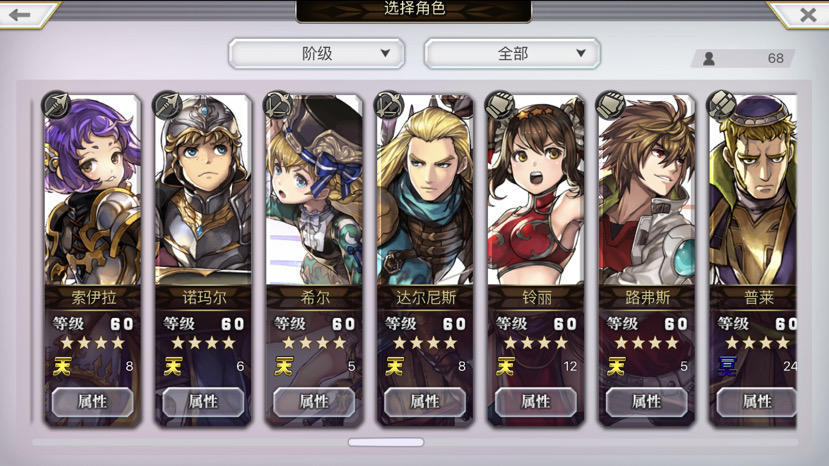Click the bow class icon on 索伊拉's card
This screenshot has height=466, width=829.
pos(56,104)
